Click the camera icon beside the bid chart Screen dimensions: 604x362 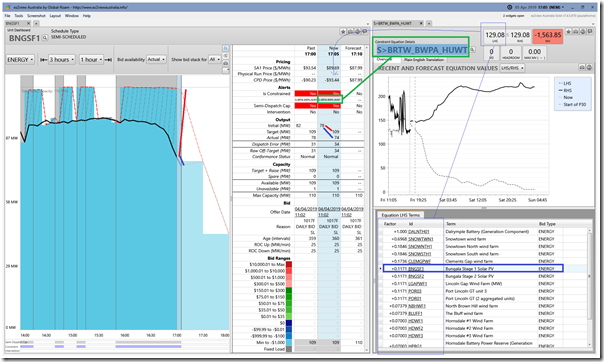tap(226, 63)
